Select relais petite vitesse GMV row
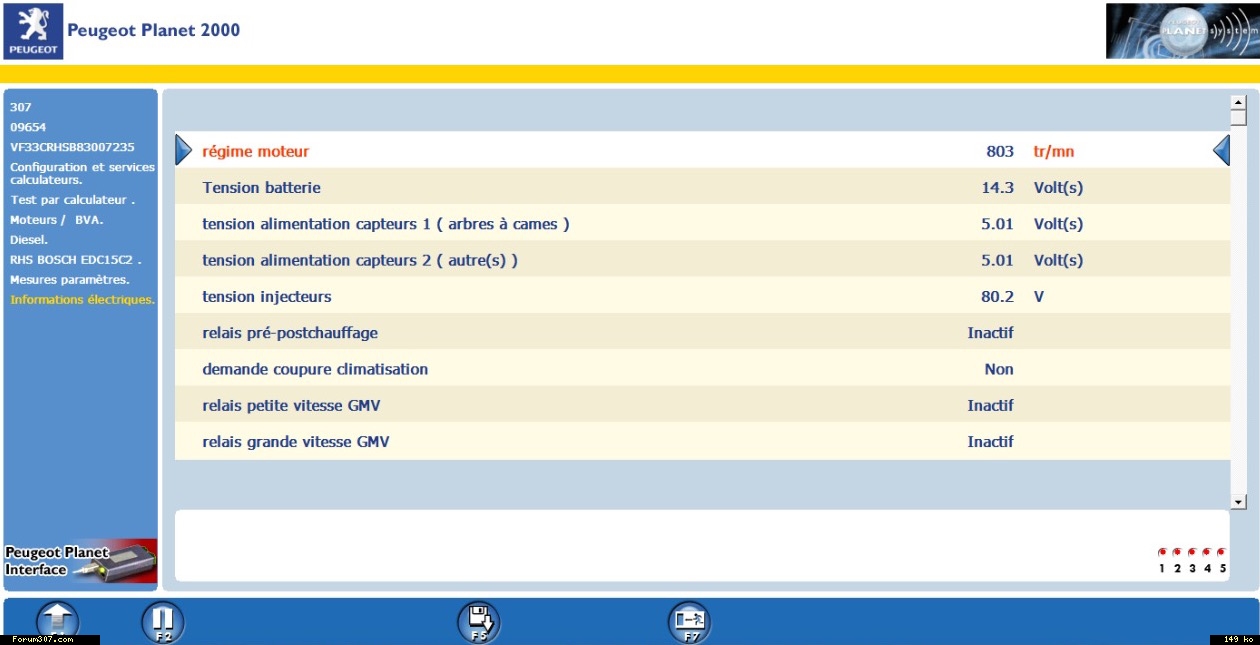 pyautogui.click(x=702, y=405)
